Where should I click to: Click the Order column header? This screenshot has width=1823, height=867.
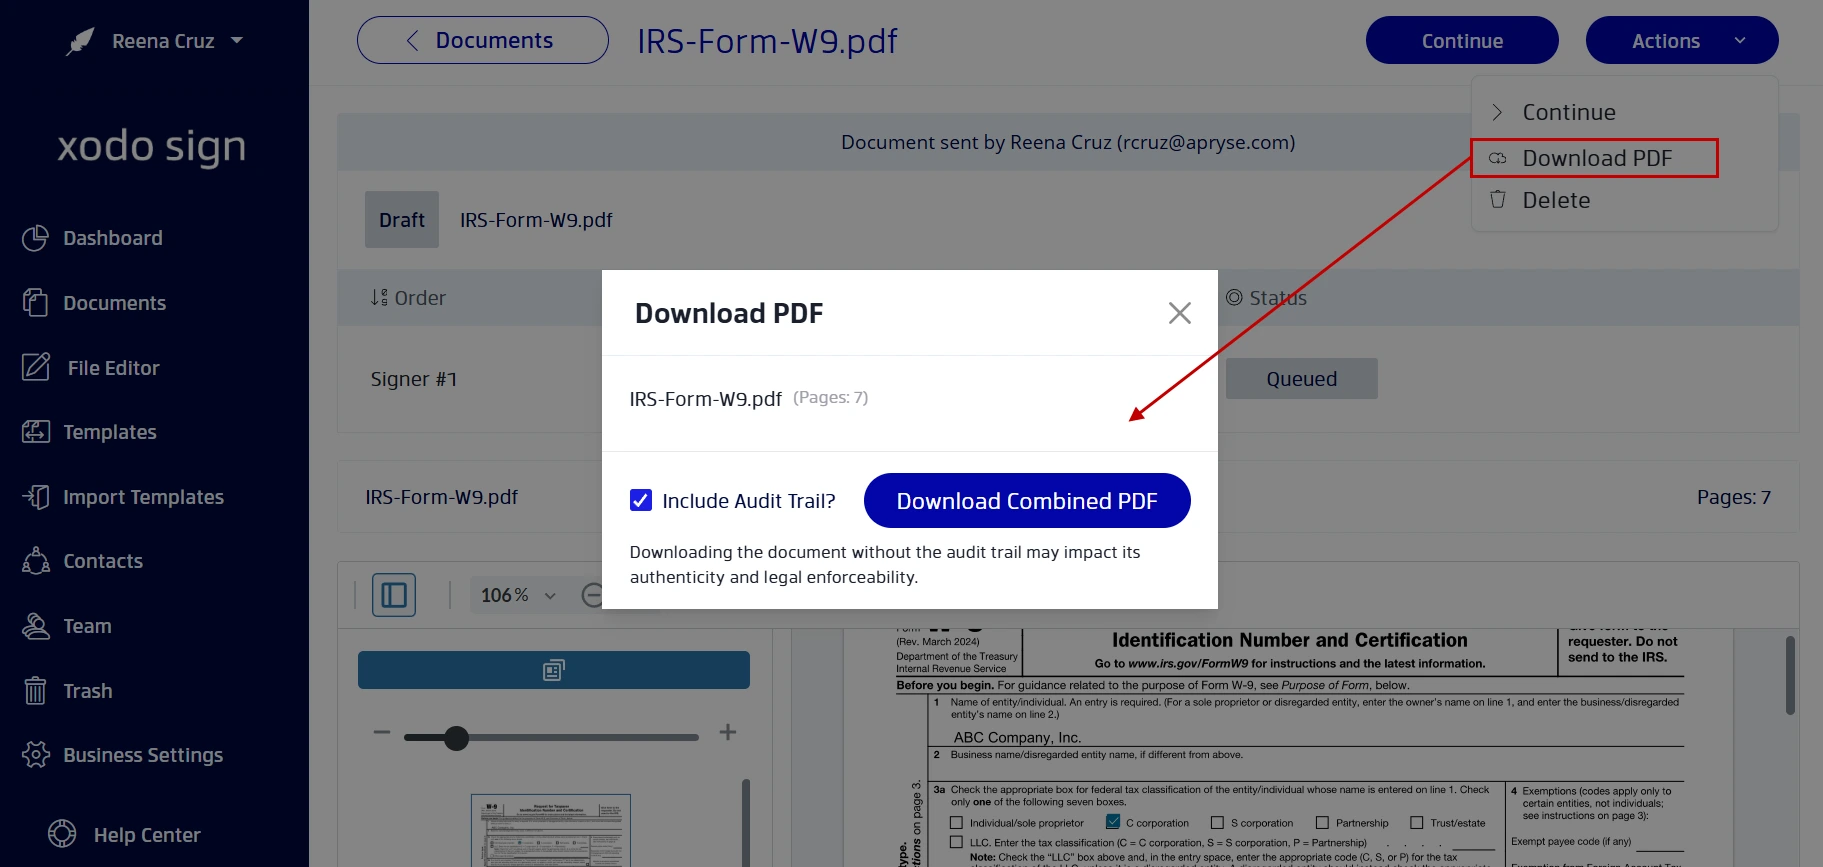click(408, 298)
